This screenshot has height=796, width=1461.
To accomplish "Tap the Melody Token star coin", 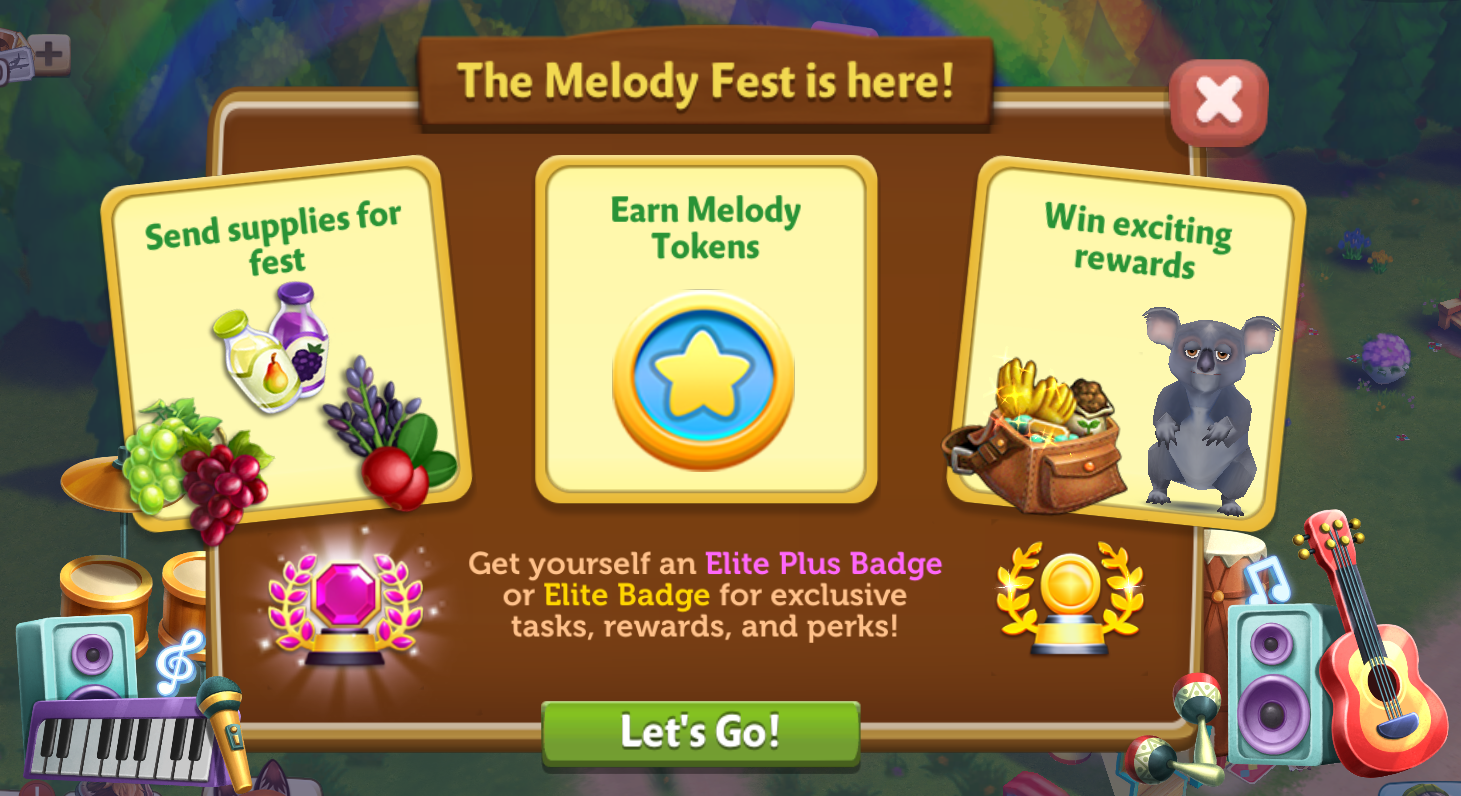I will click(703, 380).
